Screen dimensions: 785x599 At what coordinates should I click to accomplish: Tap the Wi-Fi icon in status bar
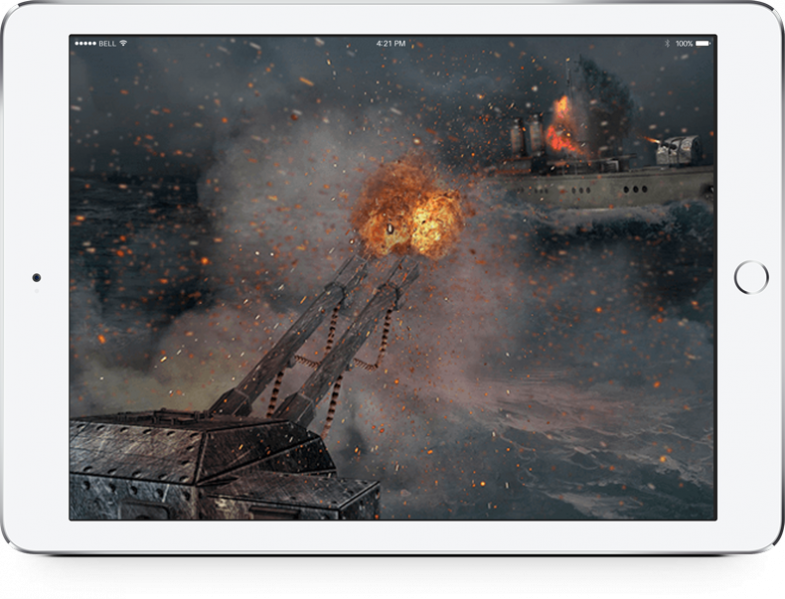click(x=123, y=44)
